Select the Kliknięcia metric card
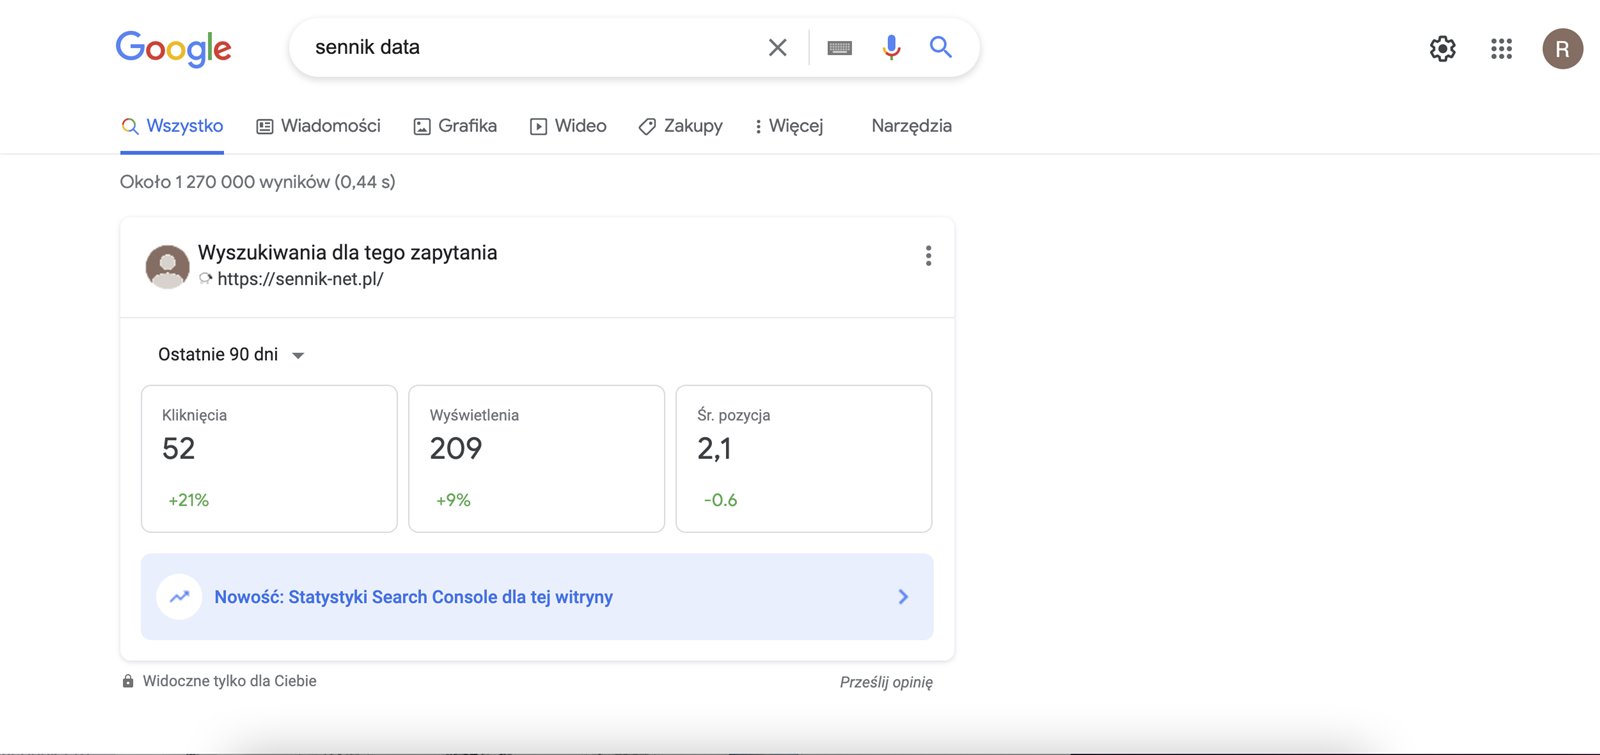 coord(269,458)
